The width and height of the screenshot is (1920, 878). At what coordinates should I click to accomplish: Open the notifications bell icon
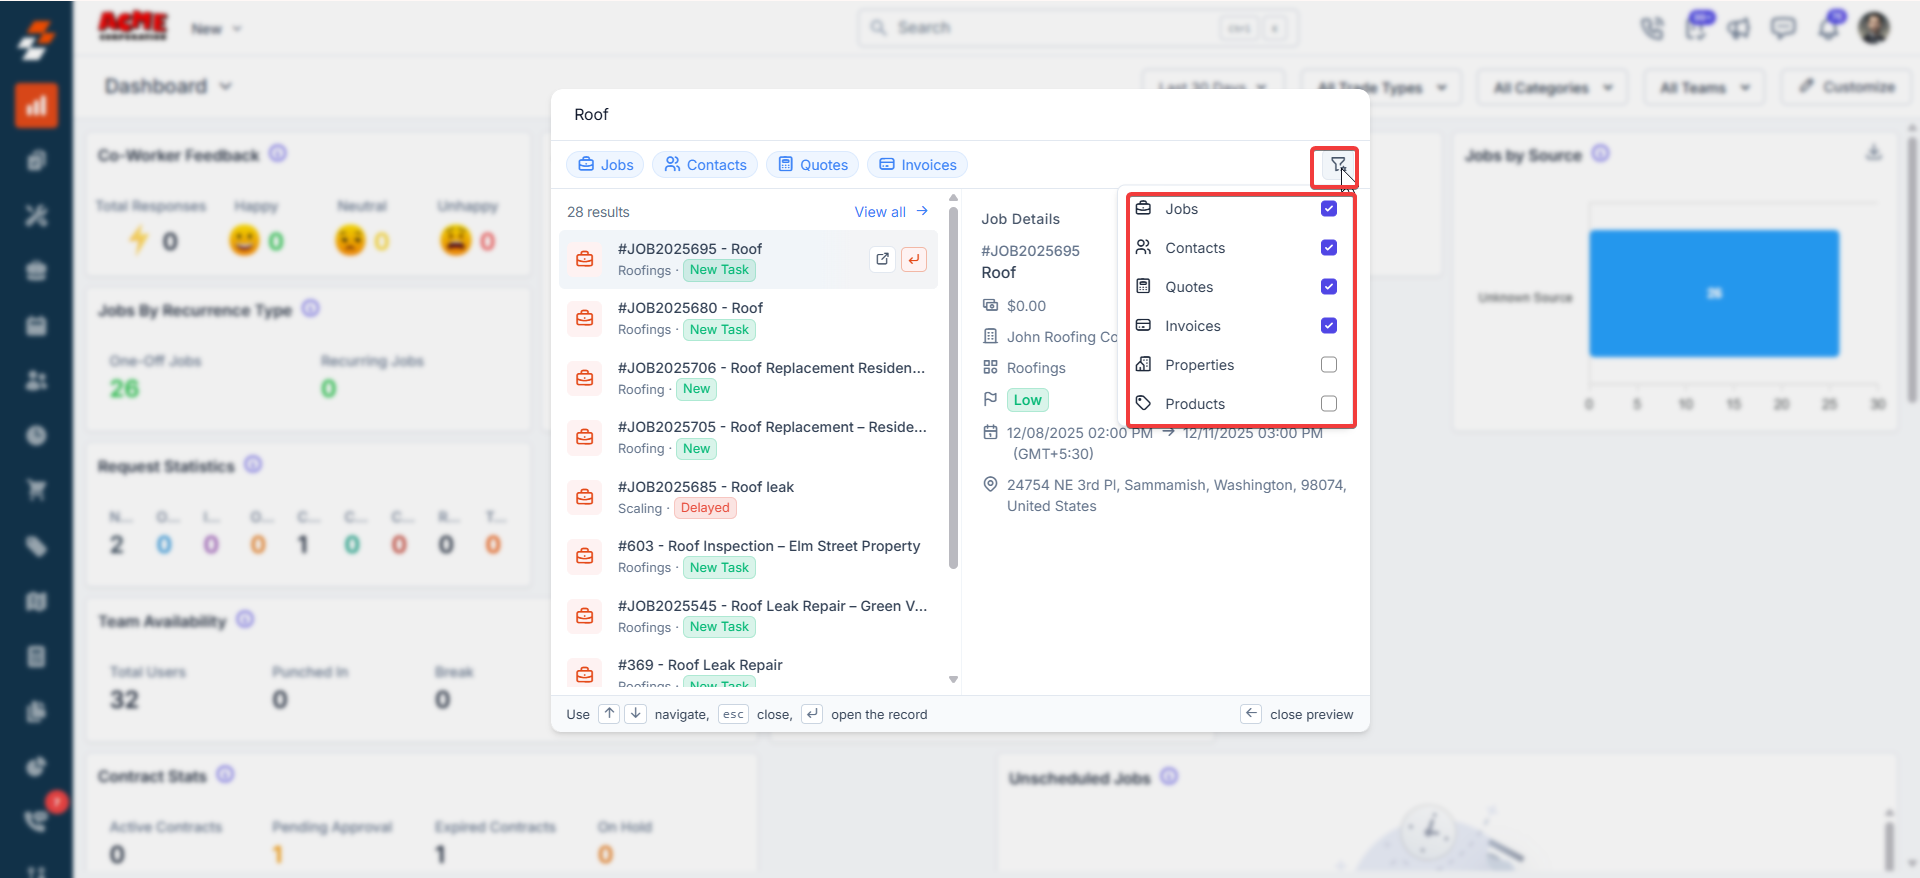coord(1829,28)
